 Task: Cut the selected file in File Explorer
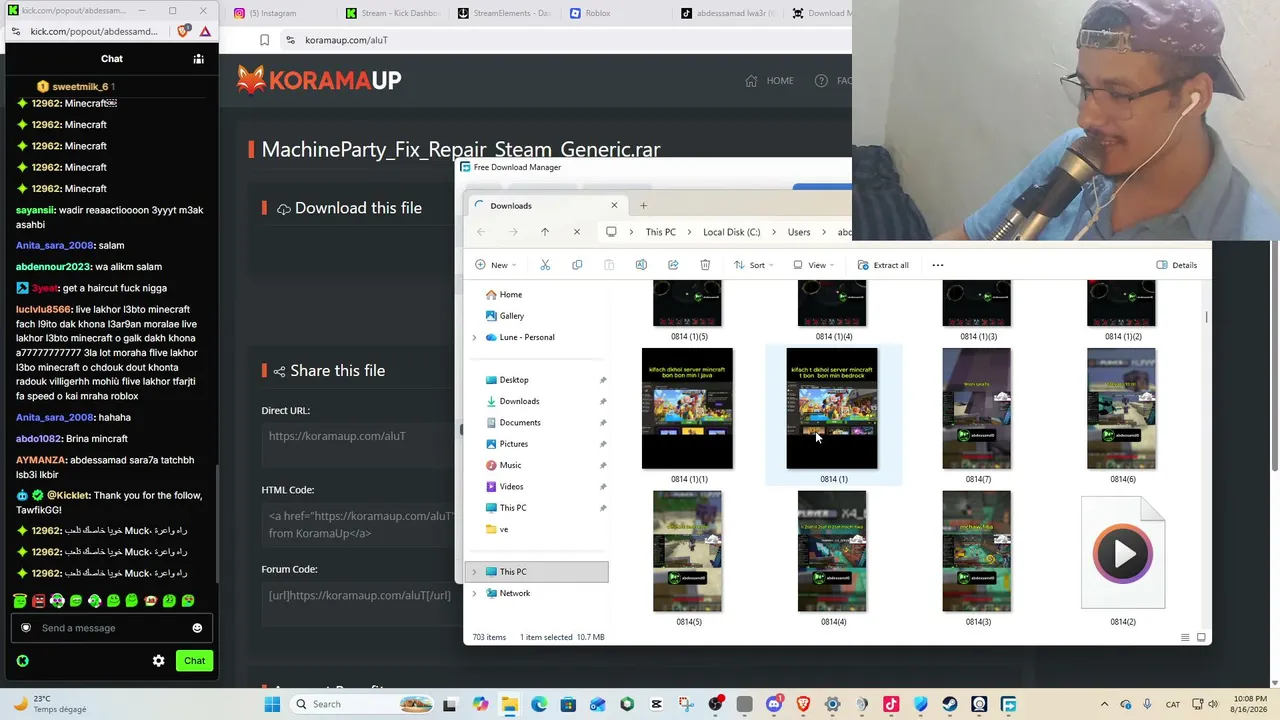coord(545,265)
